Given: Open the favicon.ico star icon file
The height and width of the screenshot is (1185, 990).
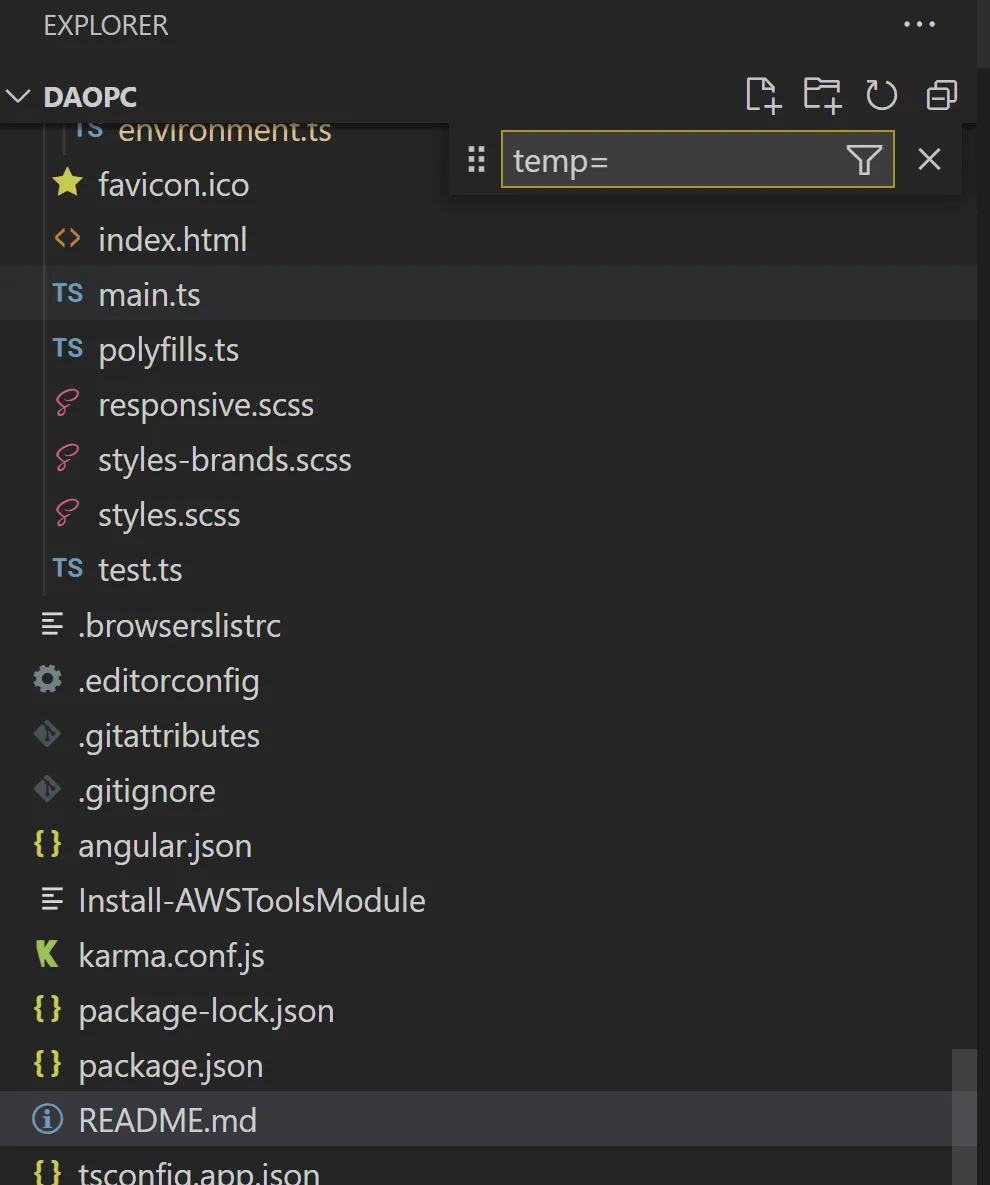Looking at the screenshot, I should point(68,184).
